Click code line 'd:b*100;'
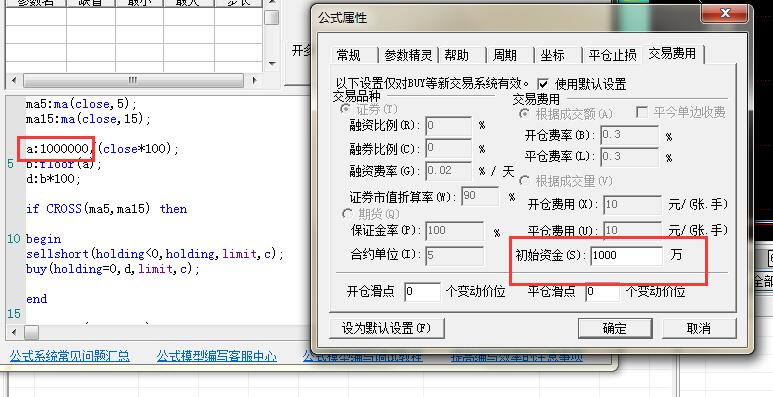This screenshot has width=773, height=397. (x=53, y=179)
